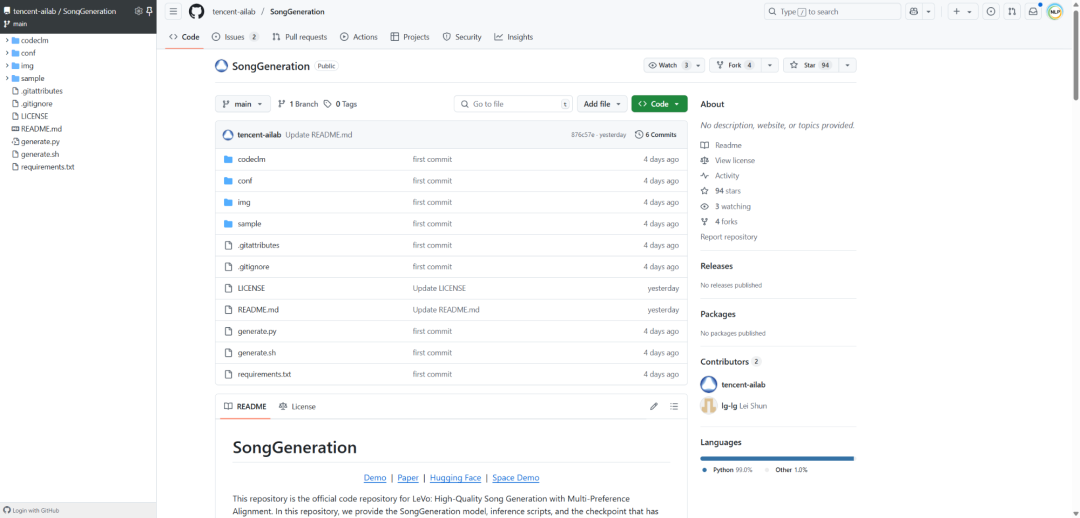Open the sample folder icon in file list
This screenshot has height=518, width=1080.
pyautogui.click(x=229, y=224)
